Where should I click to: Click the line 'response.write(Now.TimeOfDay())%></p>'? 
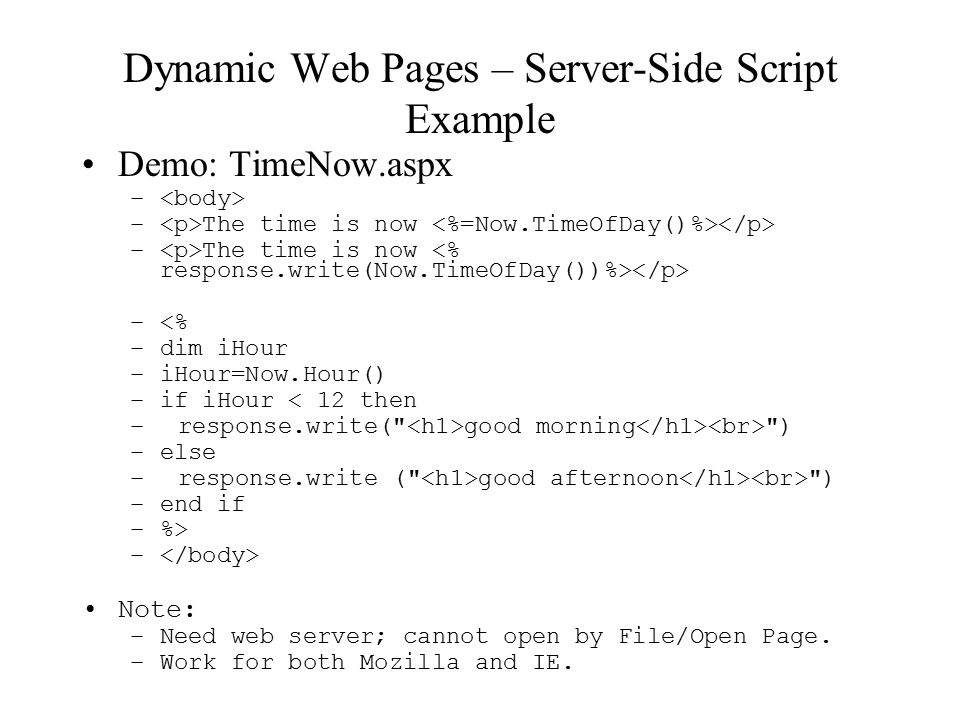[x=424, y=270]
